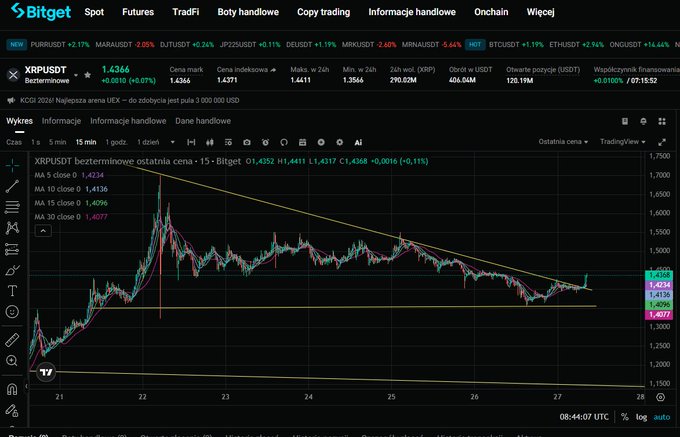Open the Cena indeksowa info arrow
Viewport: 680px width, 437px height.
273,70
